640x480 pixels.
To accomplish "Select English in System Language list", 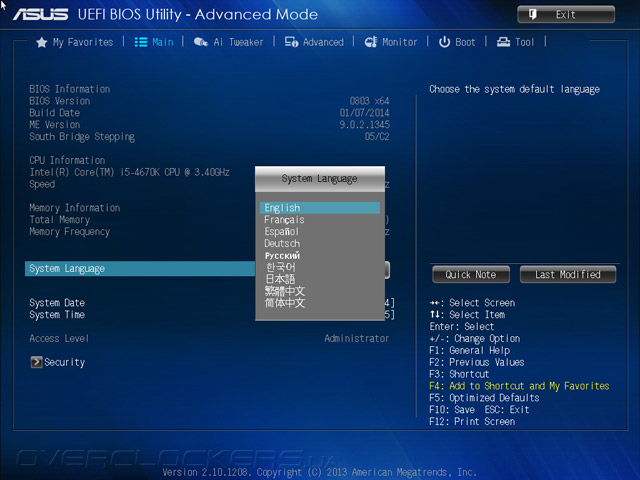I will point(320,208).
